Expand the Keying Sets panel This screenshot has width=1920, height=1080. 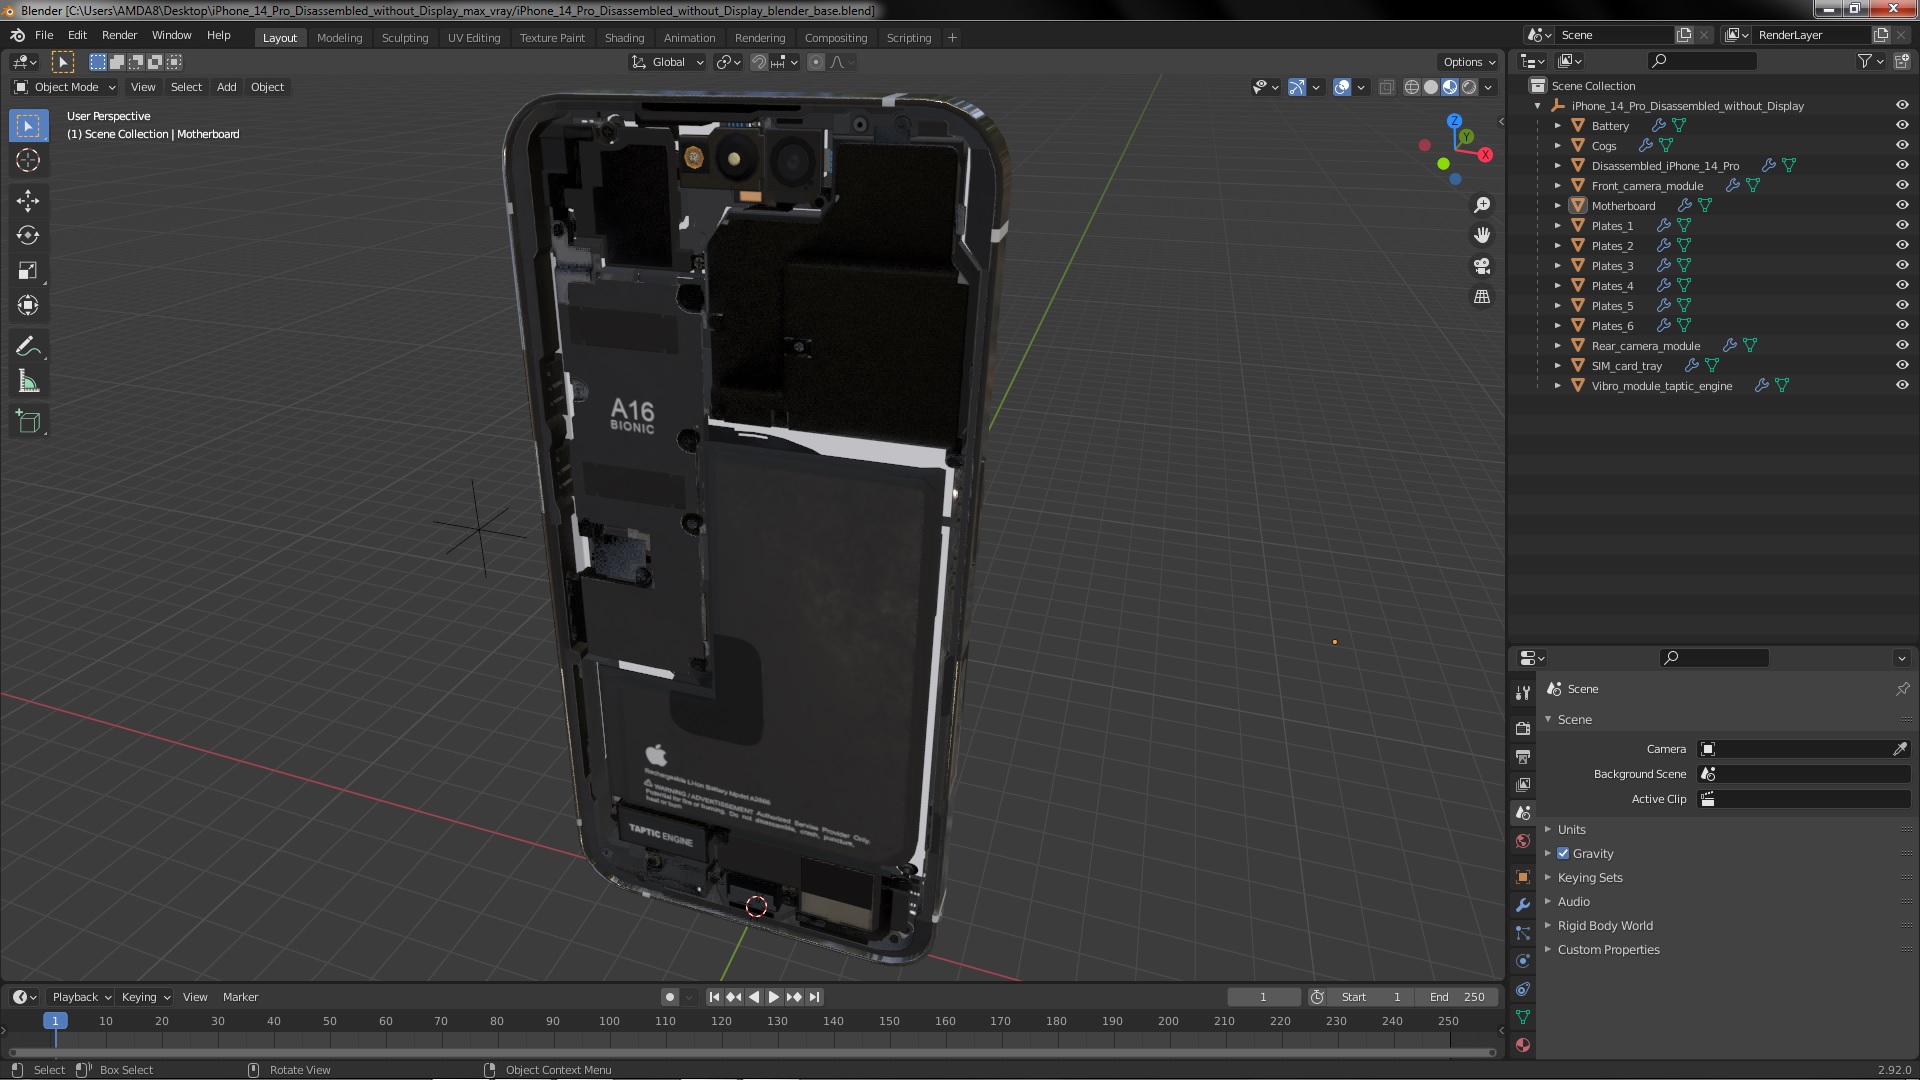click(1589, 878)
